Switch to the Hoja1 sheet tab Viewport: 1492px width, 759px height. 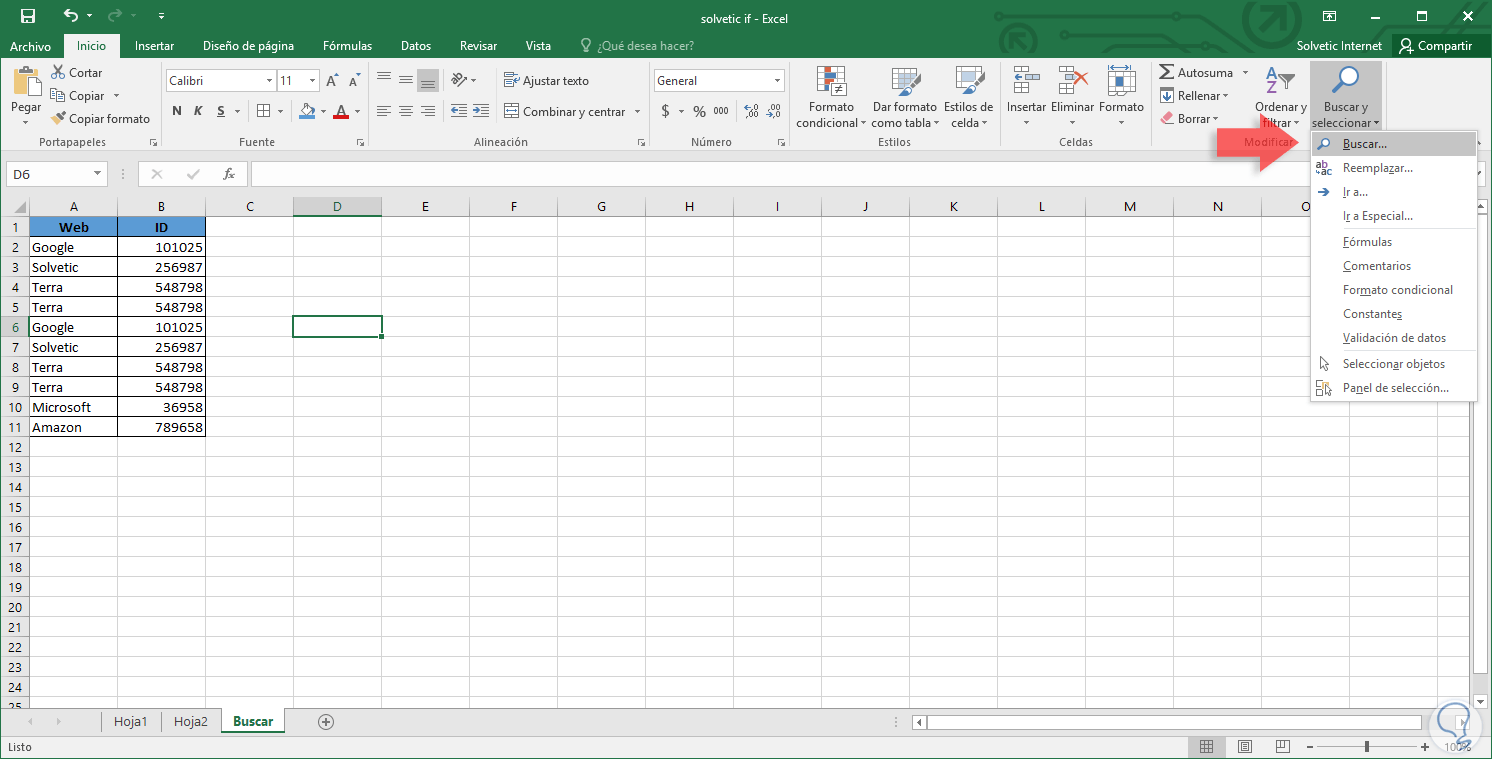pos(131,721)
